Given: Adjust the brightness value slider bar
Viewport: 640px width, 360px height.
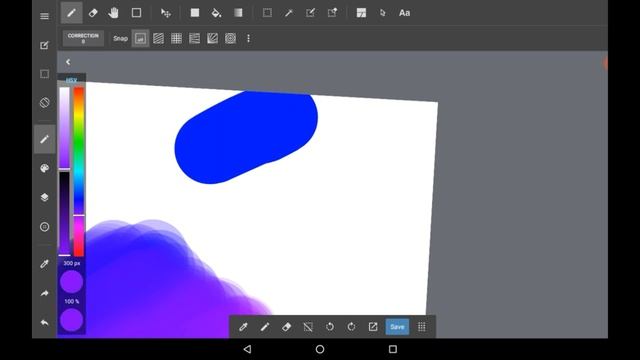Looking at the screenshot, I should tap(64, 213).
